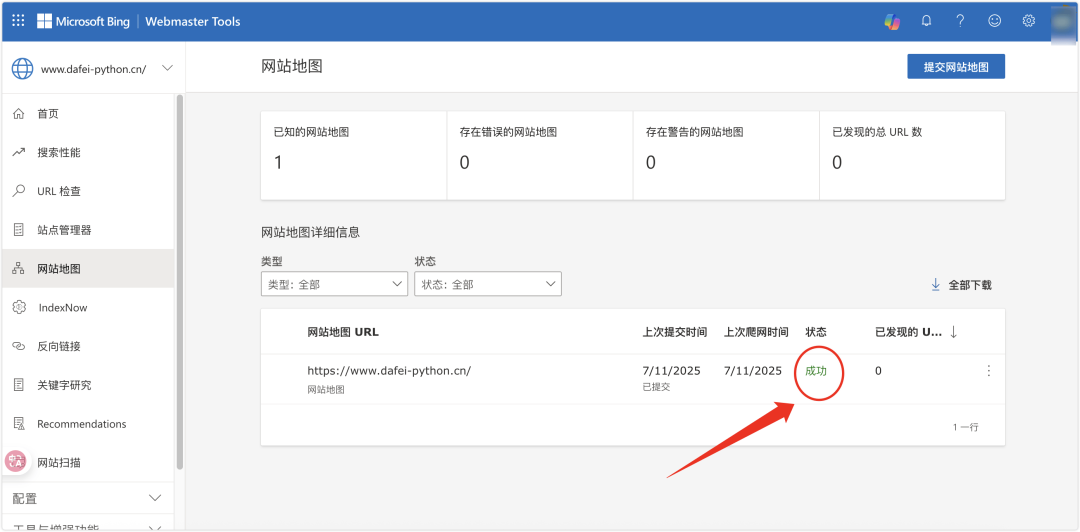Click the 存在警告的网站地图 summary card
This screenshot has height=532, width=1080.
(x=726, y=156)
